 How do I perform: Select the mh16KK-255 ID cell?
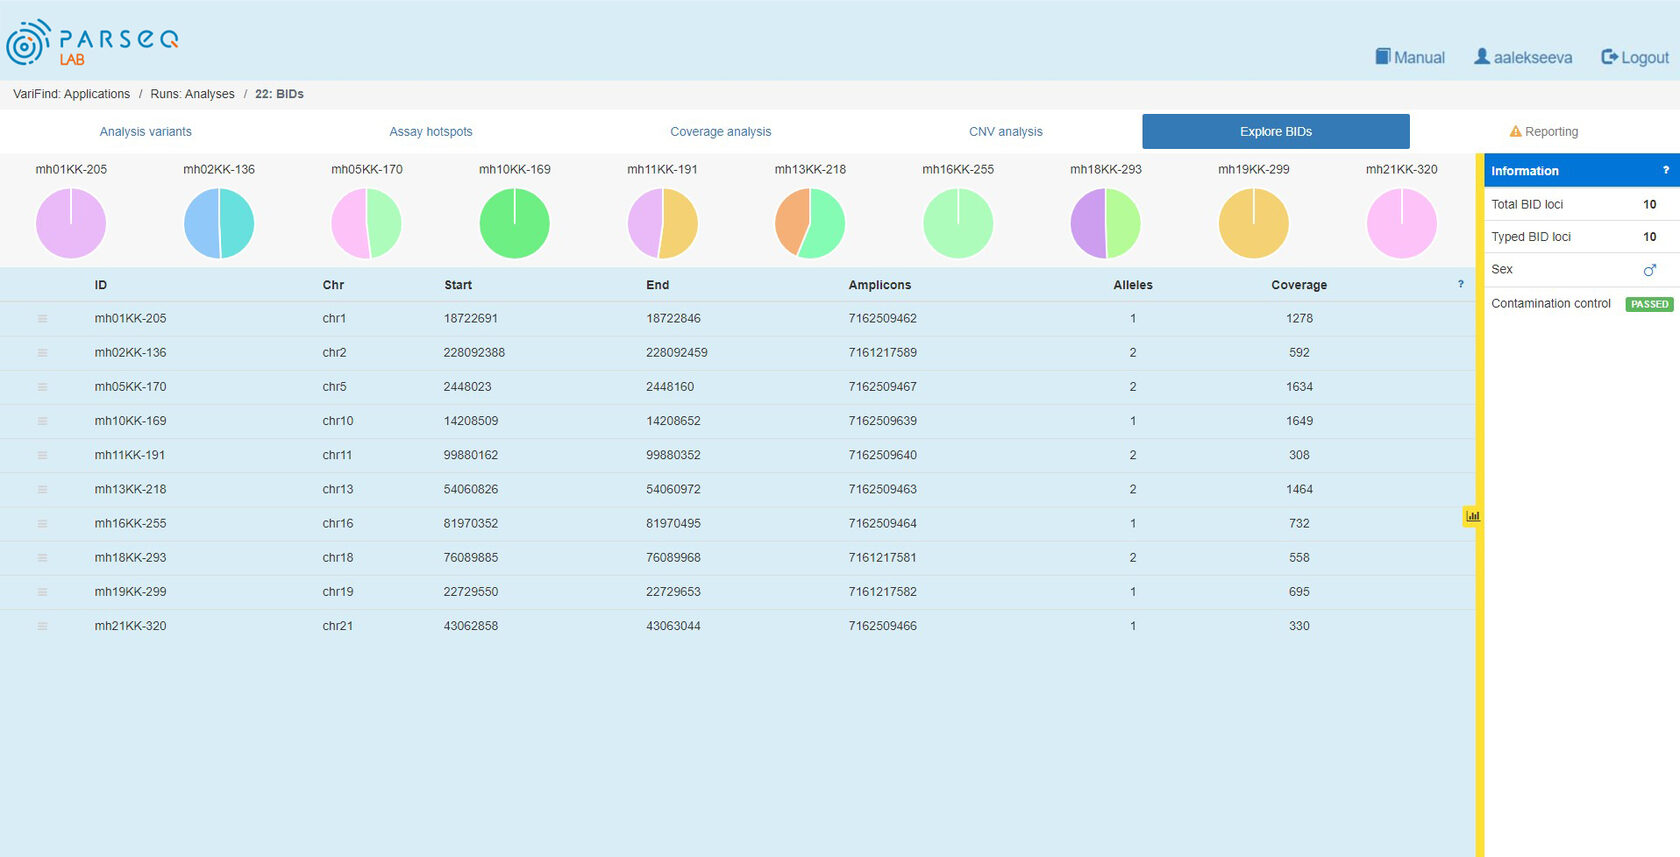[131, 523]
